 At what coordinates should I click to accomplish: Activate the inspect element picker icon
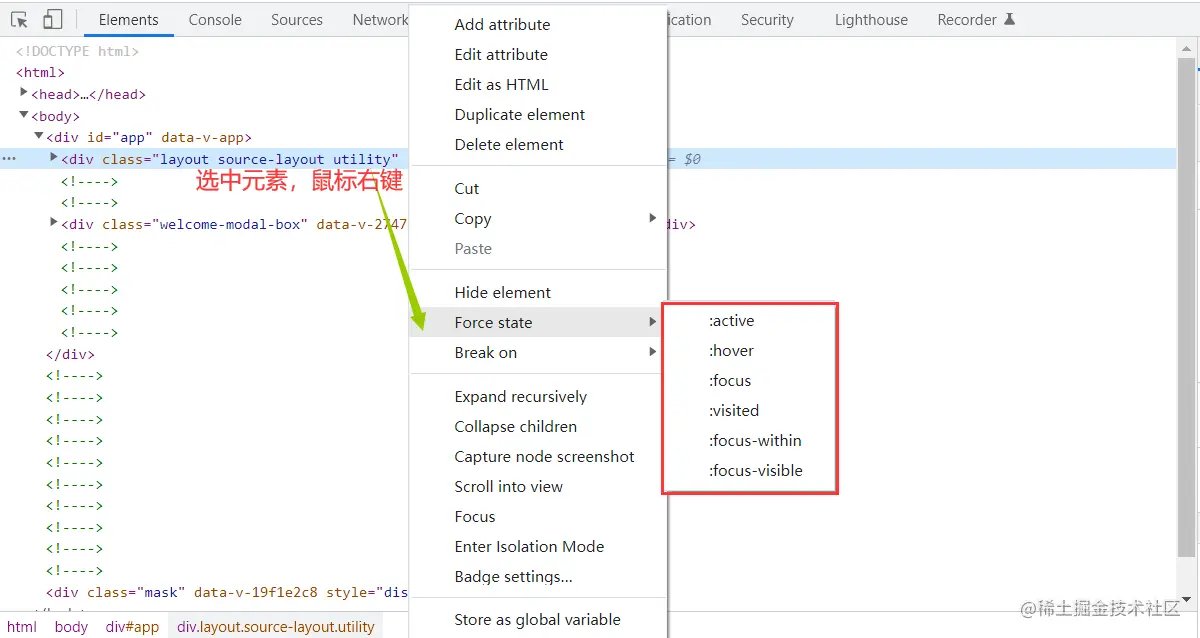click(19, 19)
